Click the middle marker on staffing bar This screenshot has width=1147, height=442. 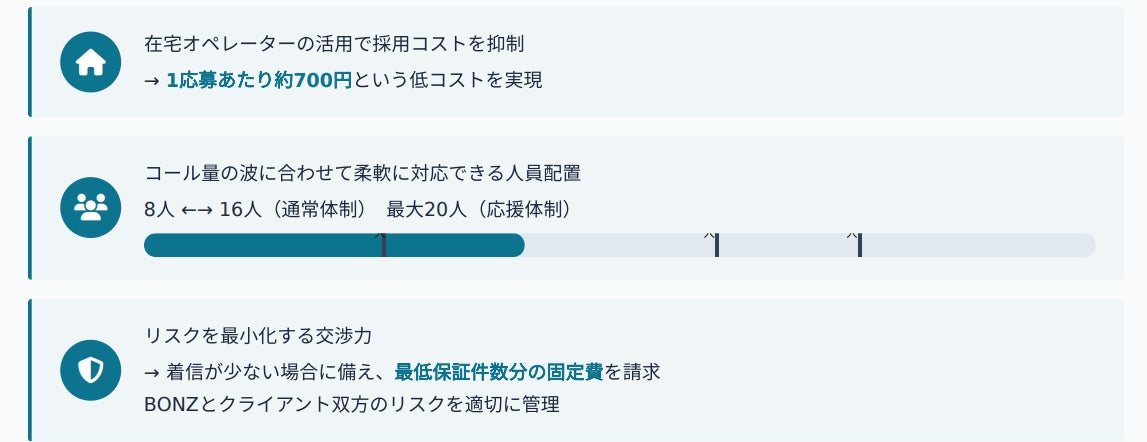coord(717,245)
